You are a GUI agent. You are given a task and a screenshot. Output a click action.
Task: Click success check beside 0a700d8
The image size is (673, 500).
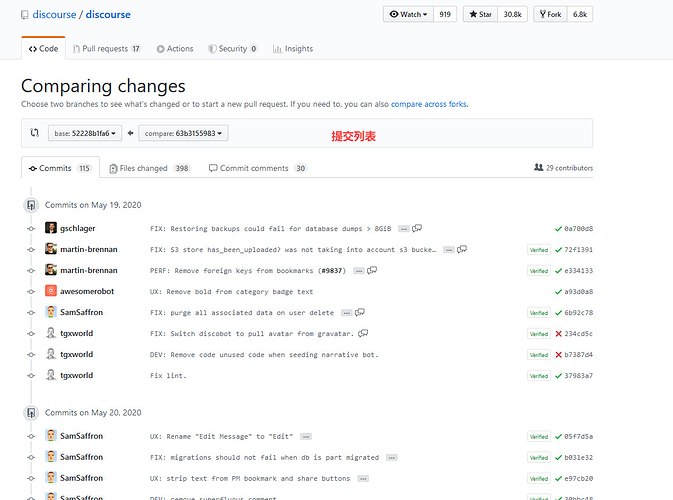(x=558, y=229)
